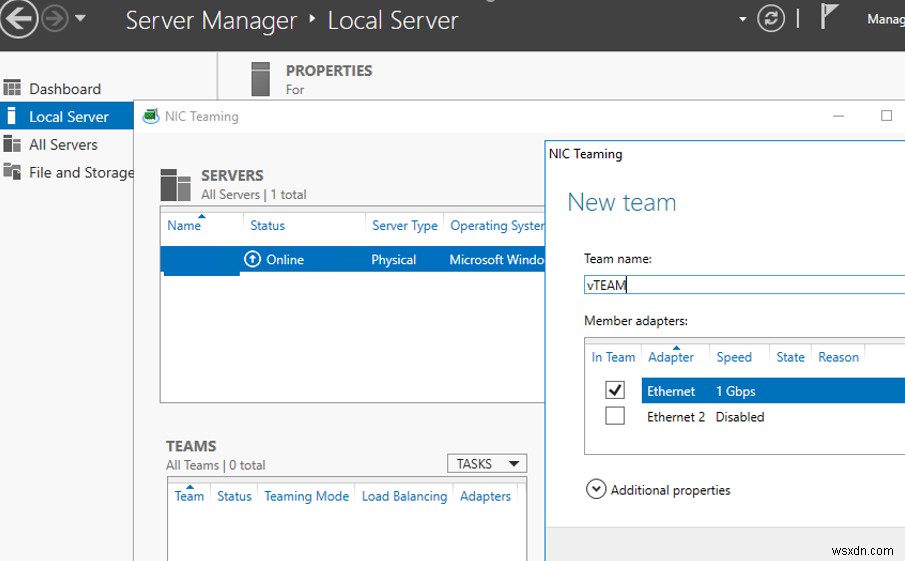Select the Ethernet 2 Disabled row

(x=773, y=417)
